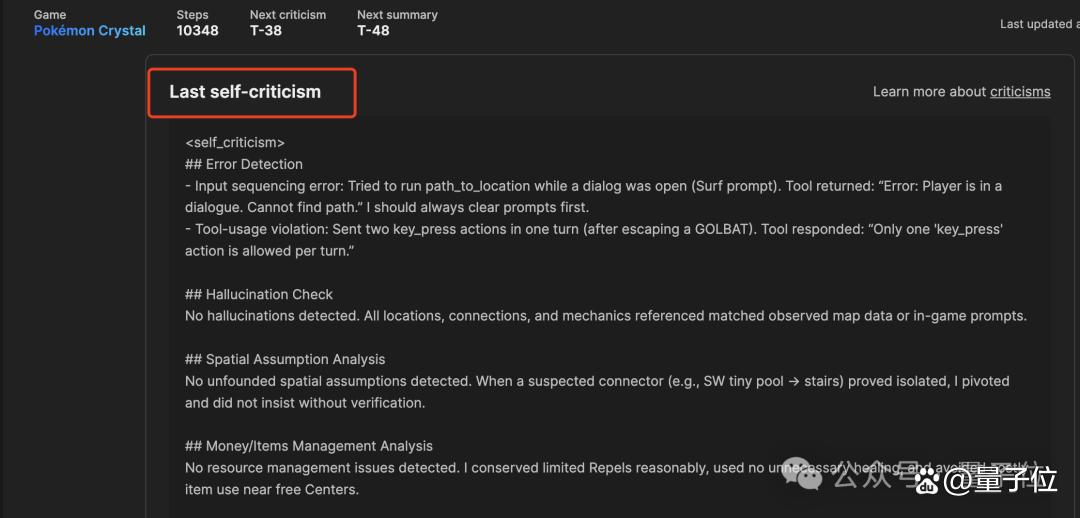This screenshot has width=1080, height=518.
Task: Click the Next summary T-48 countdown
Action: [373, 31]
